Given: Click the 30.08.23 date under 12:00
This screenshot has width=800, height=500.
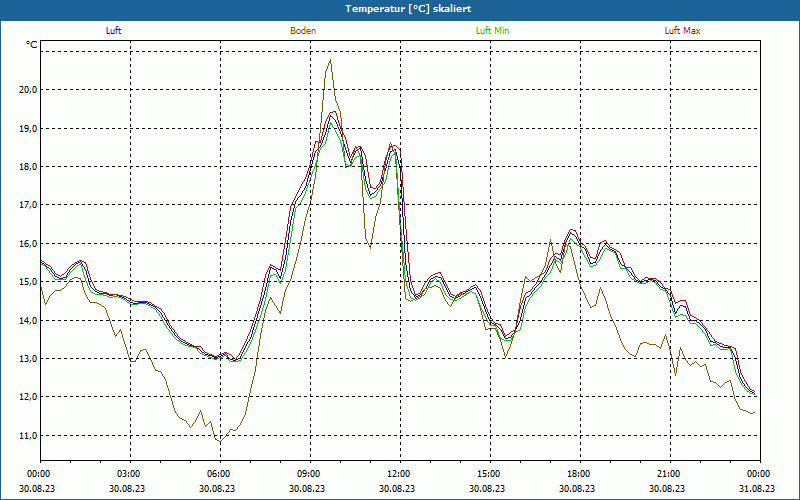Looking at the screenshot, I should pos(397,488).
